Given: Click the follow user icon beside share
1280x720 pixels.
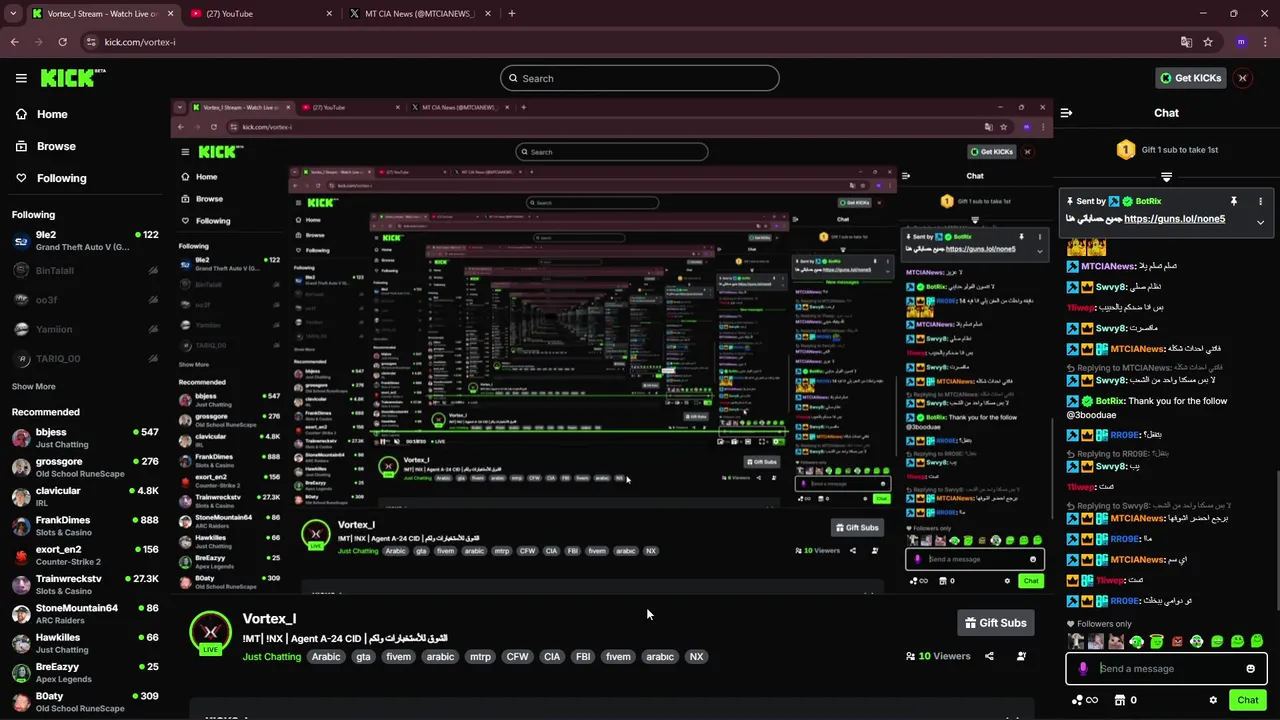Looking at the screenshot, I should (1021, 656).
